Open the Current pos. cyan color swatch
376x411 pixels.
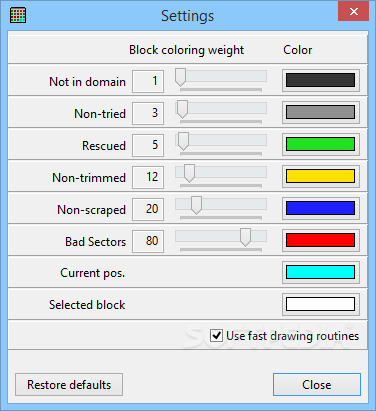320,272
